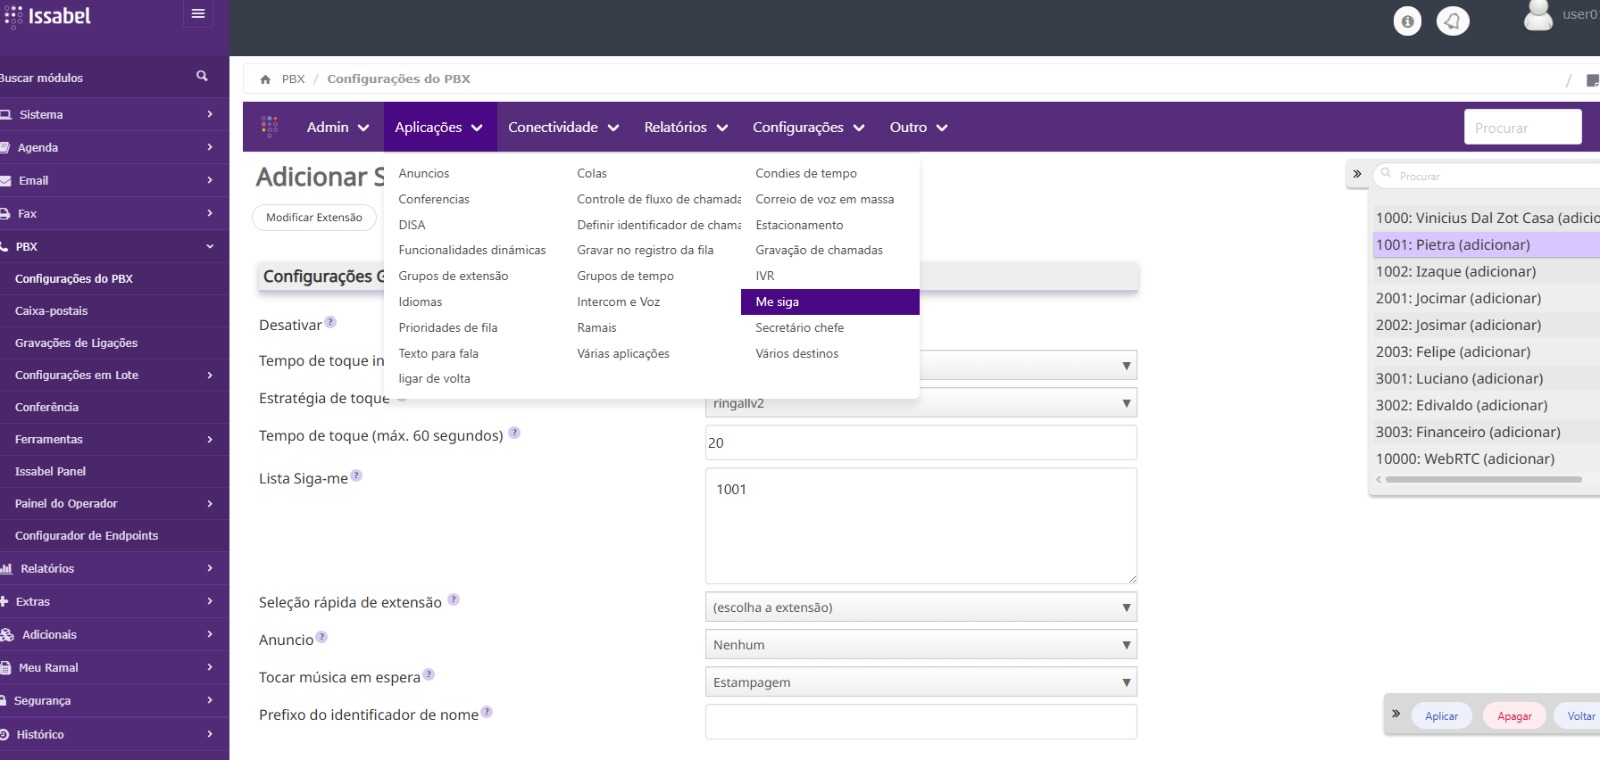
Task: Expand the Seleção rápida de extensão dropdown
Action: [x=920, y=607]
